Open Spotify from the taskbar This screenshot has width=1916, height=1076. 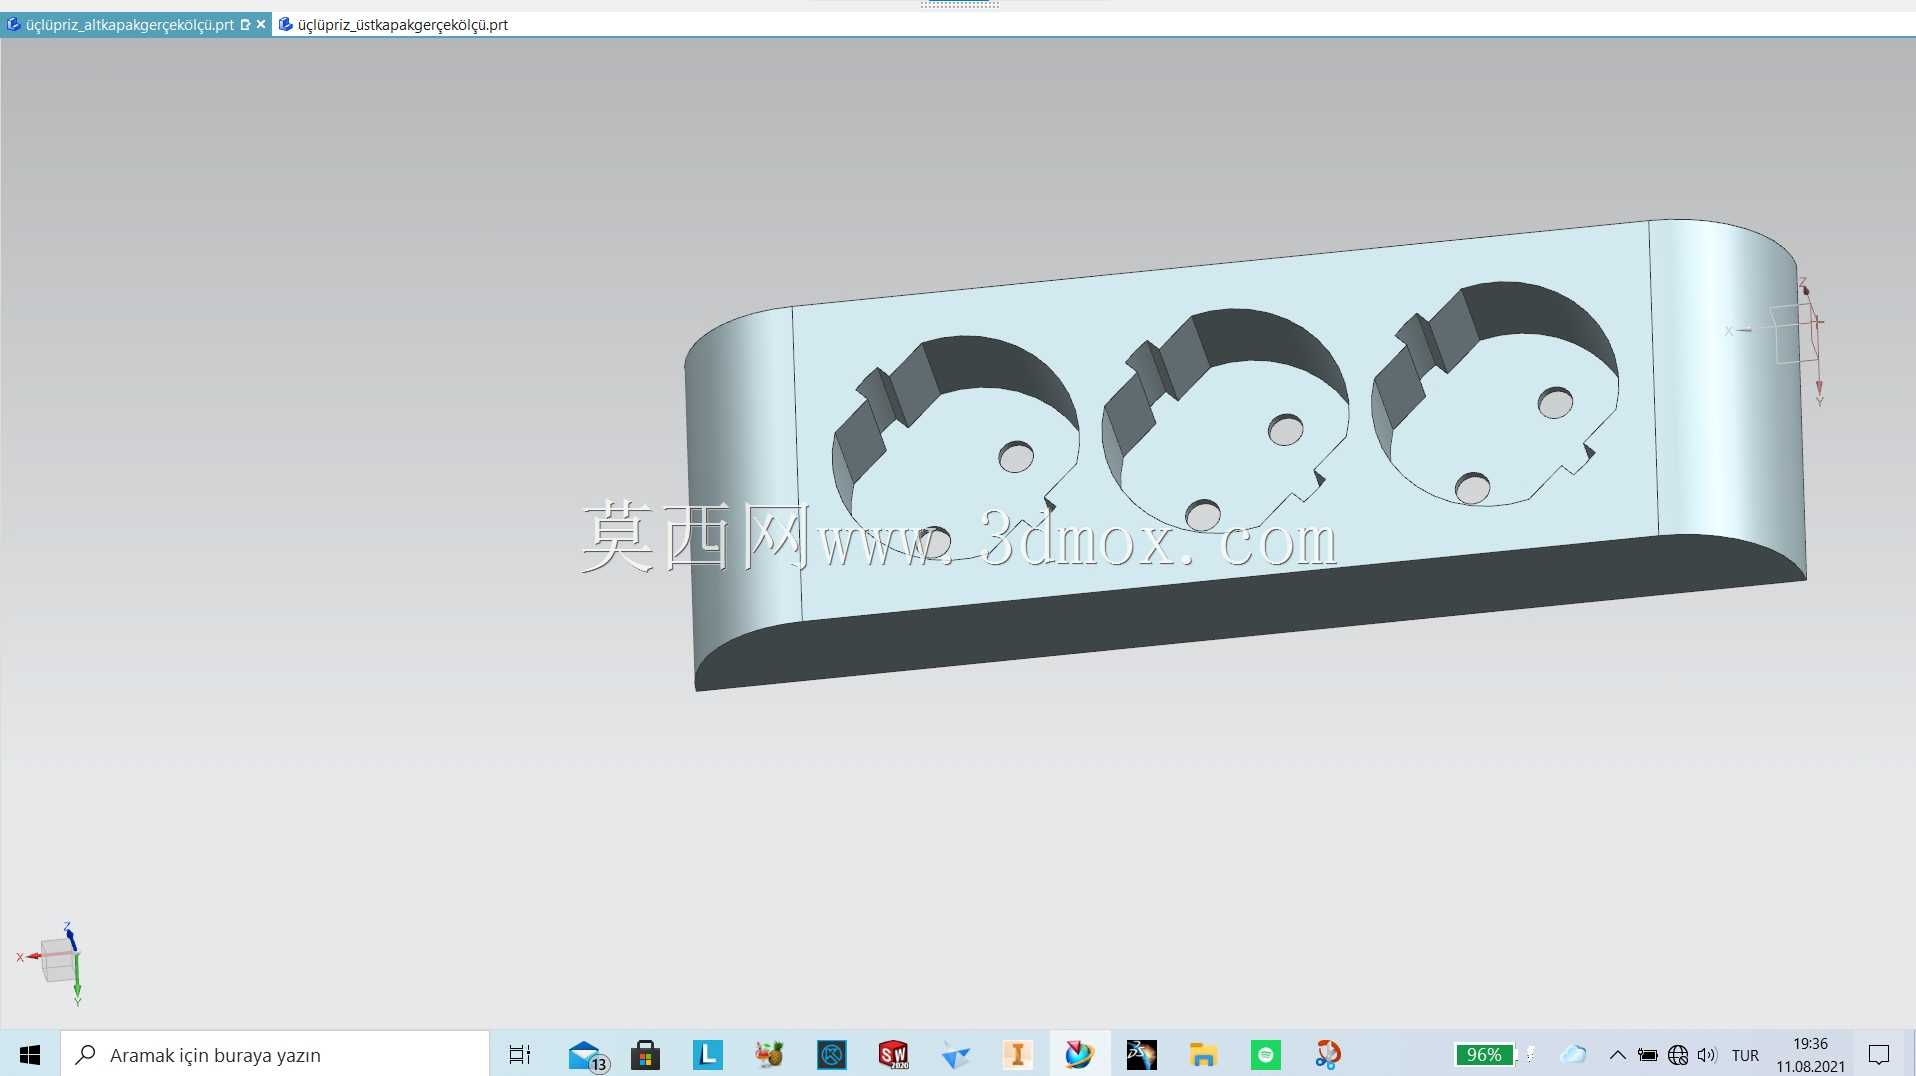(1265, 1054)
